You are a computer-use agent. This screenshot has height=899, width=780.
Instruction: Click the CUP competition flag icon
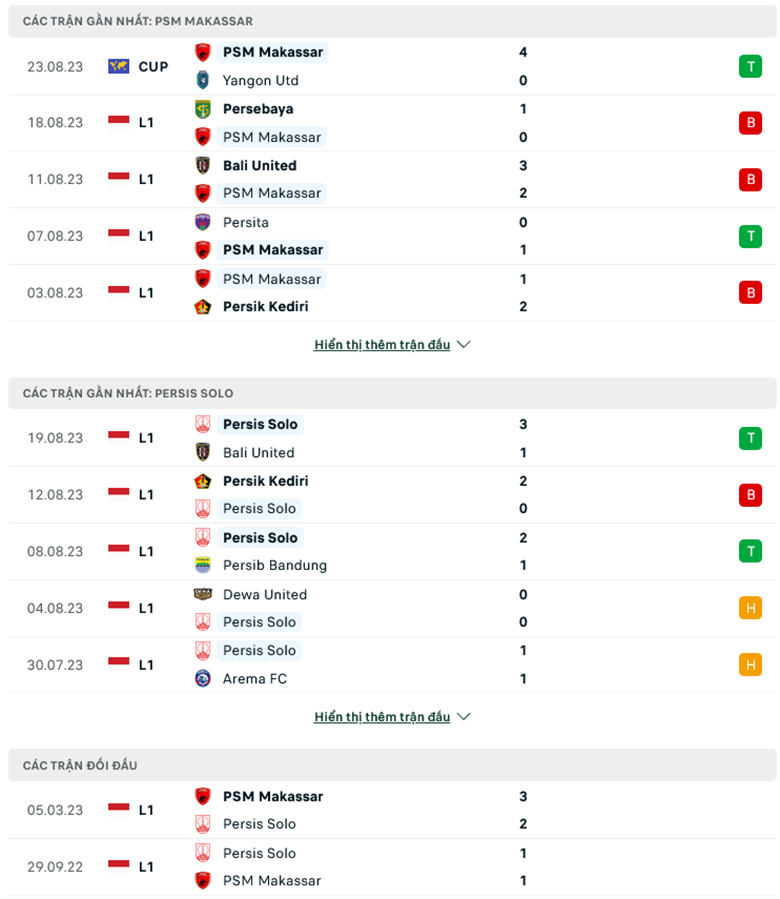tap(119, 66)
